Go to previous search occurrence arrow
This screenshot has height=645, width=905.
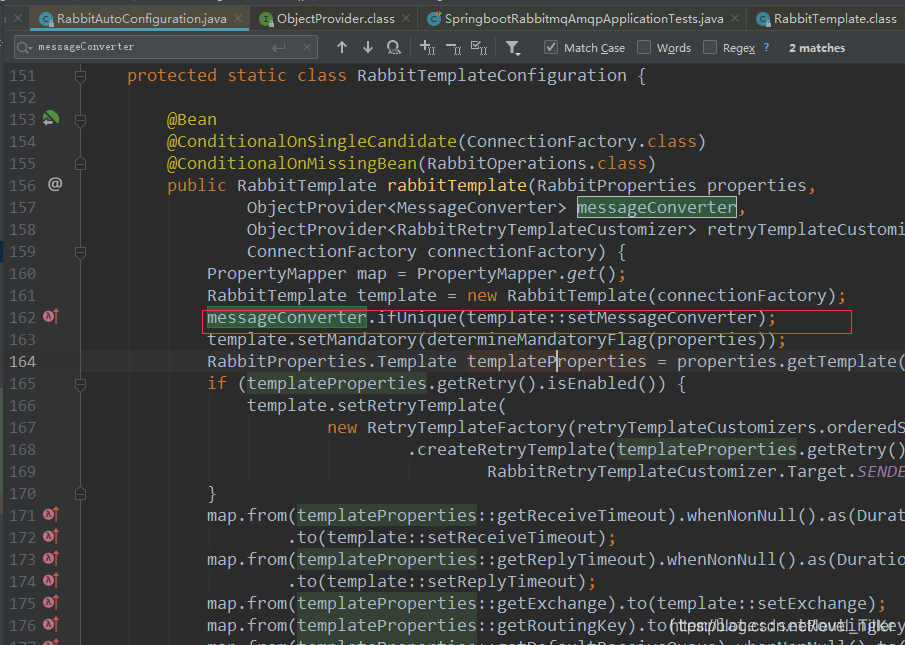tap(342, 47)
